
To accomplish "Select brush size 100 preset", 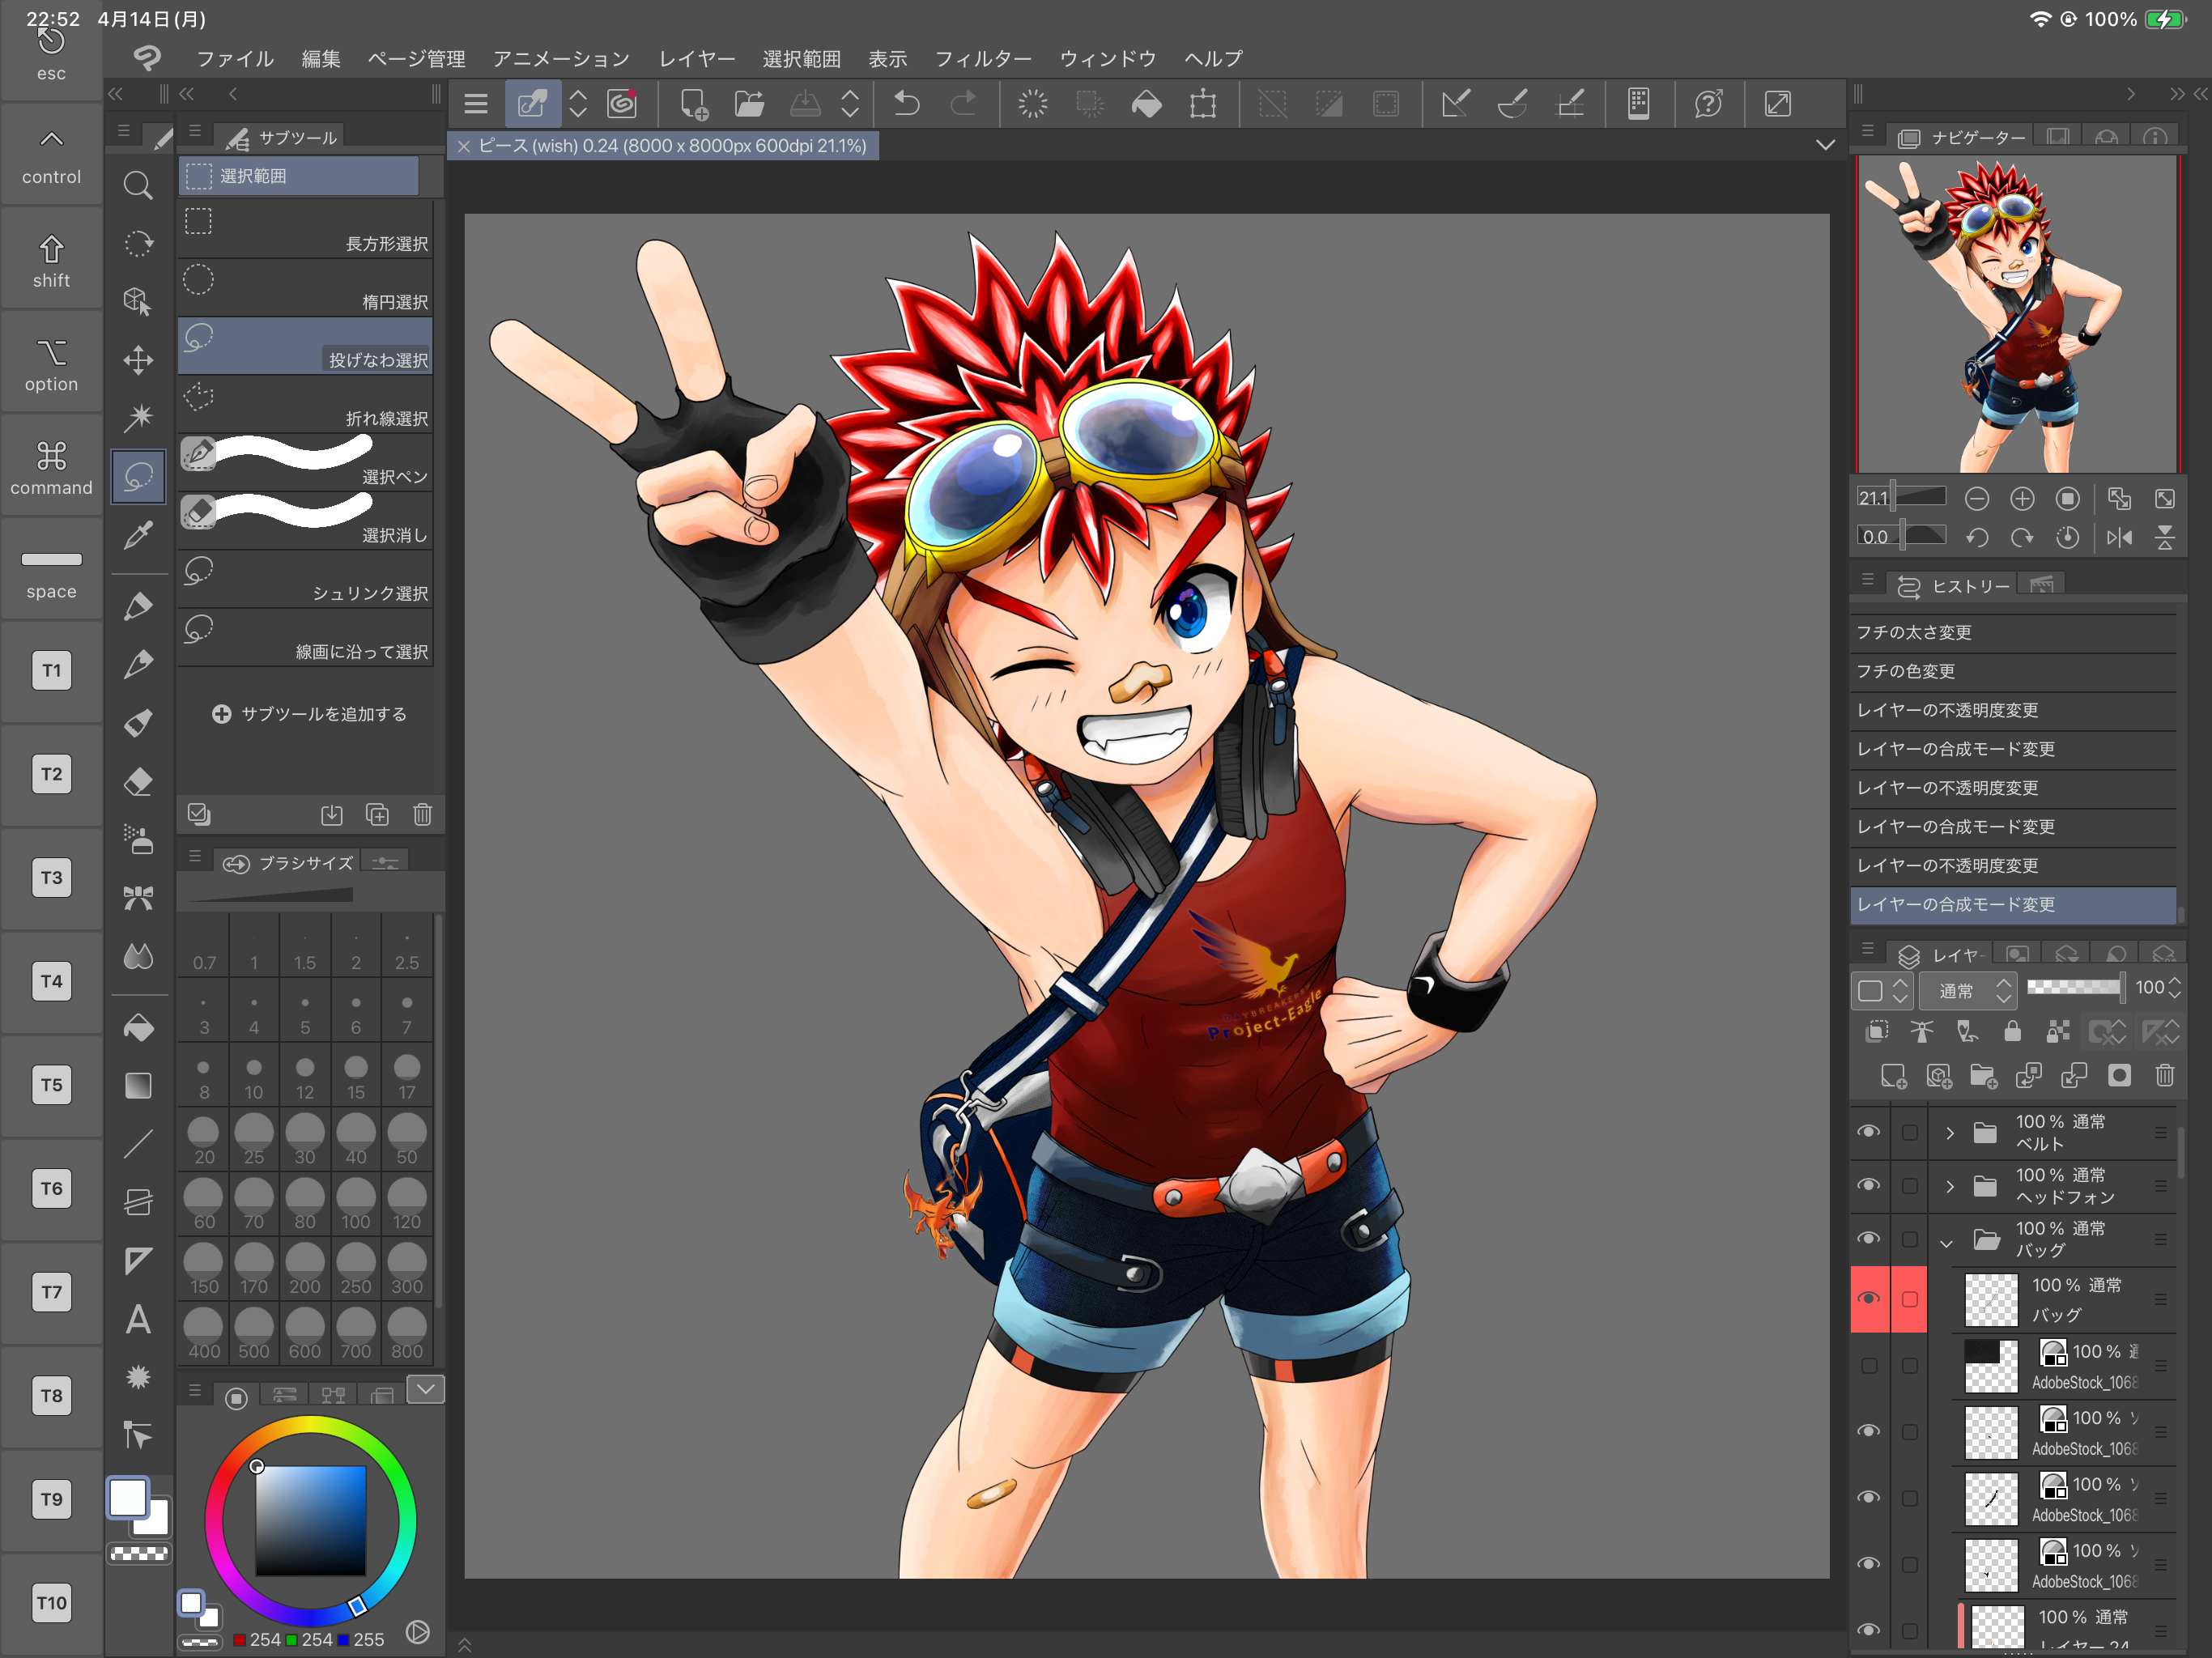I will (355, 1204).
